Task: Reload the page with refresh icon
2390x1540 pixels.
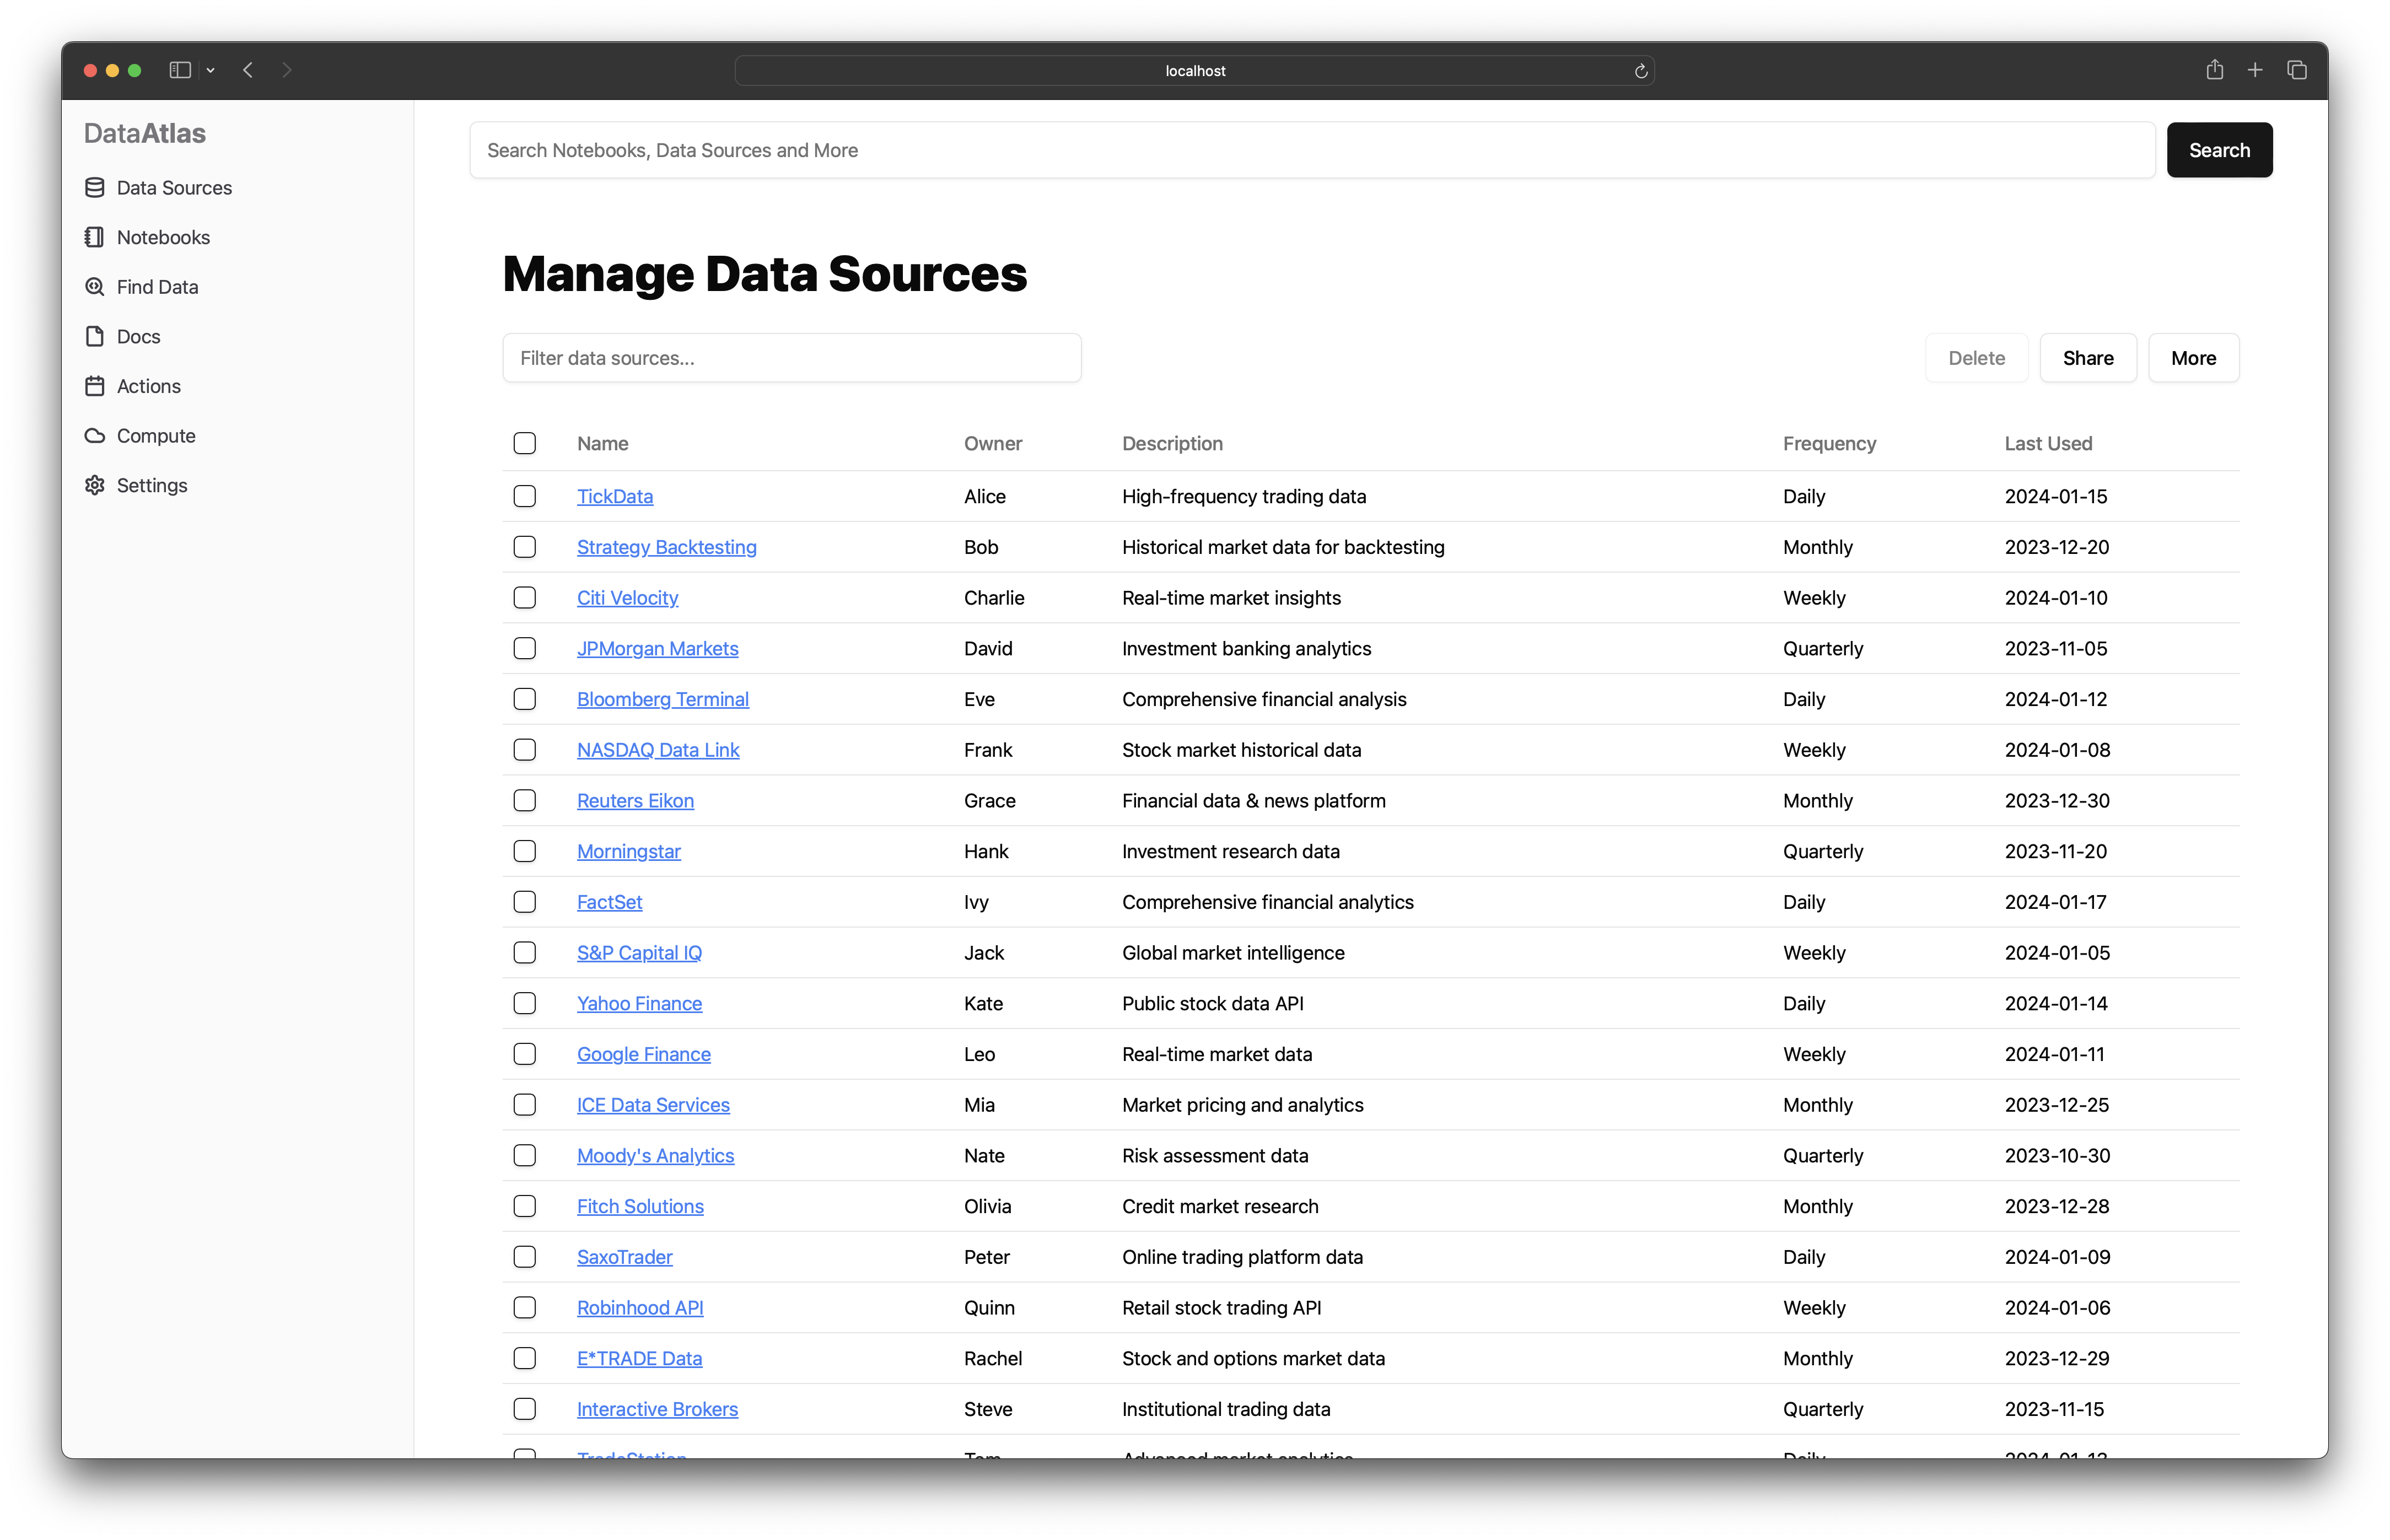Action: tap(1640, 71)
